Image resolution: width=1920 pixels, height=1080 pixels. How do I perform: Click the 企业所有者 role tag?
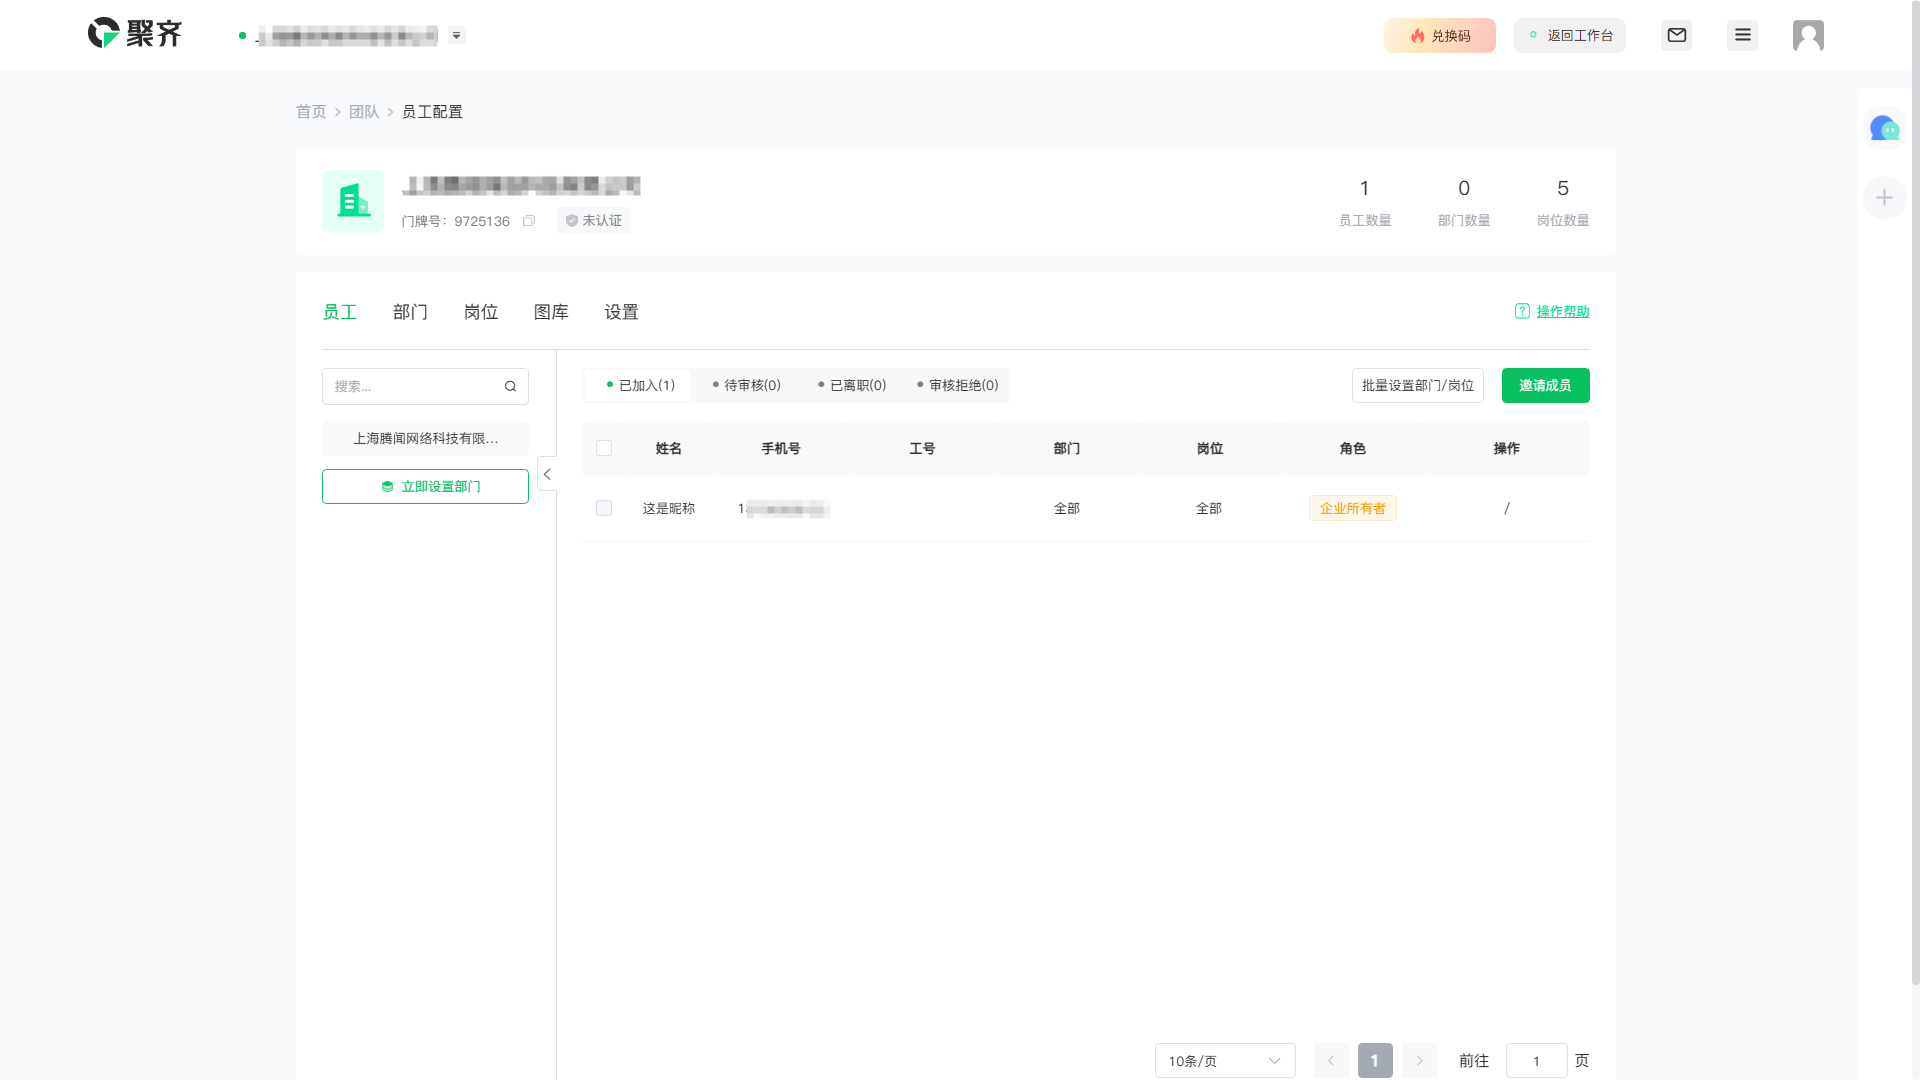(1353, 509)
